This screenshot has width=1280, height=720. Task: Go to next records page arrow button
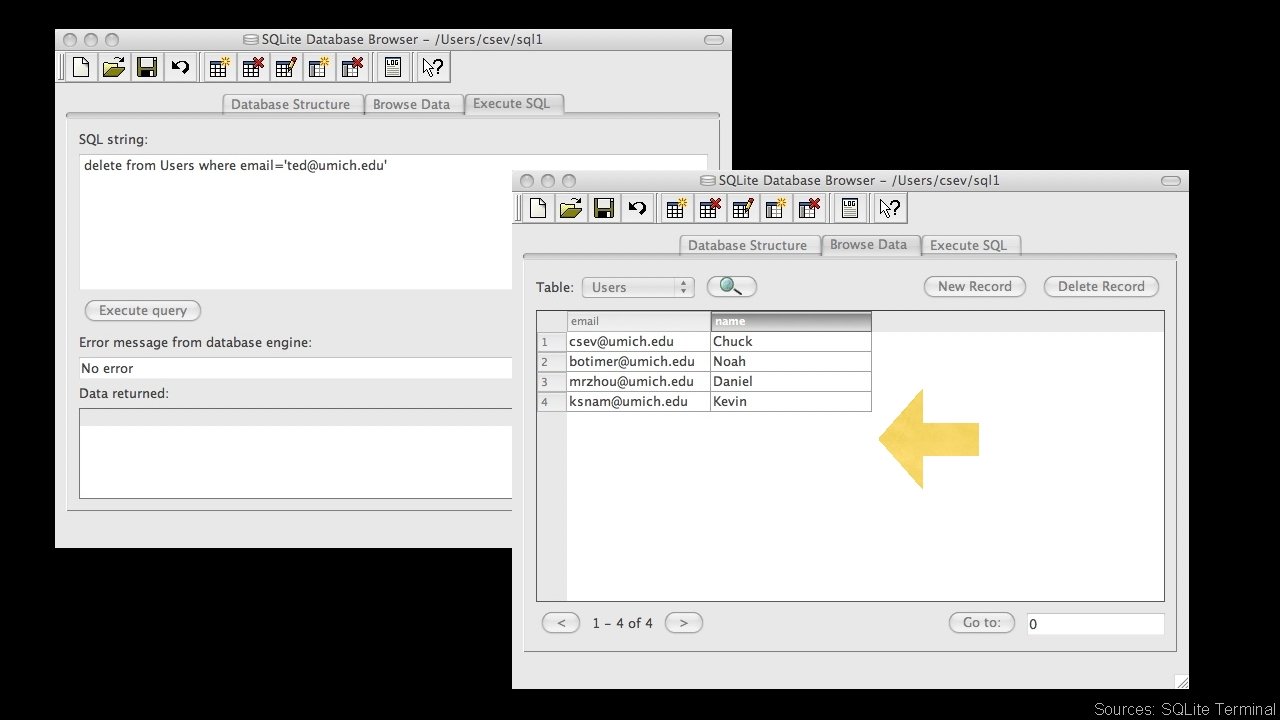pos(684,623)
